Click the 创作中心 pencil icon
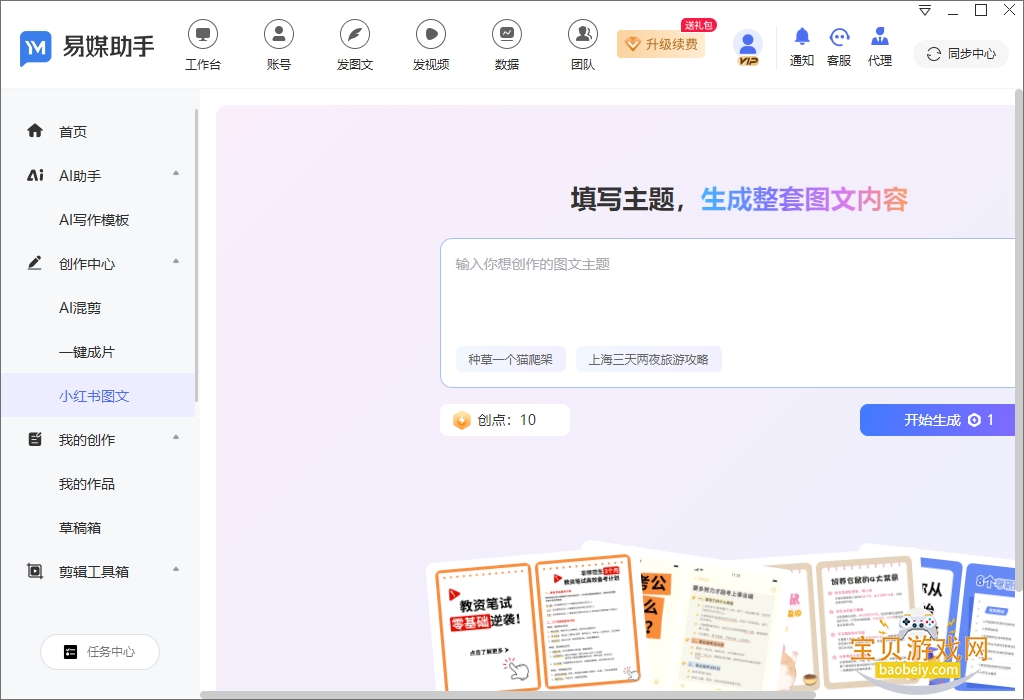 pyautogui.click(x=35, y=263)
